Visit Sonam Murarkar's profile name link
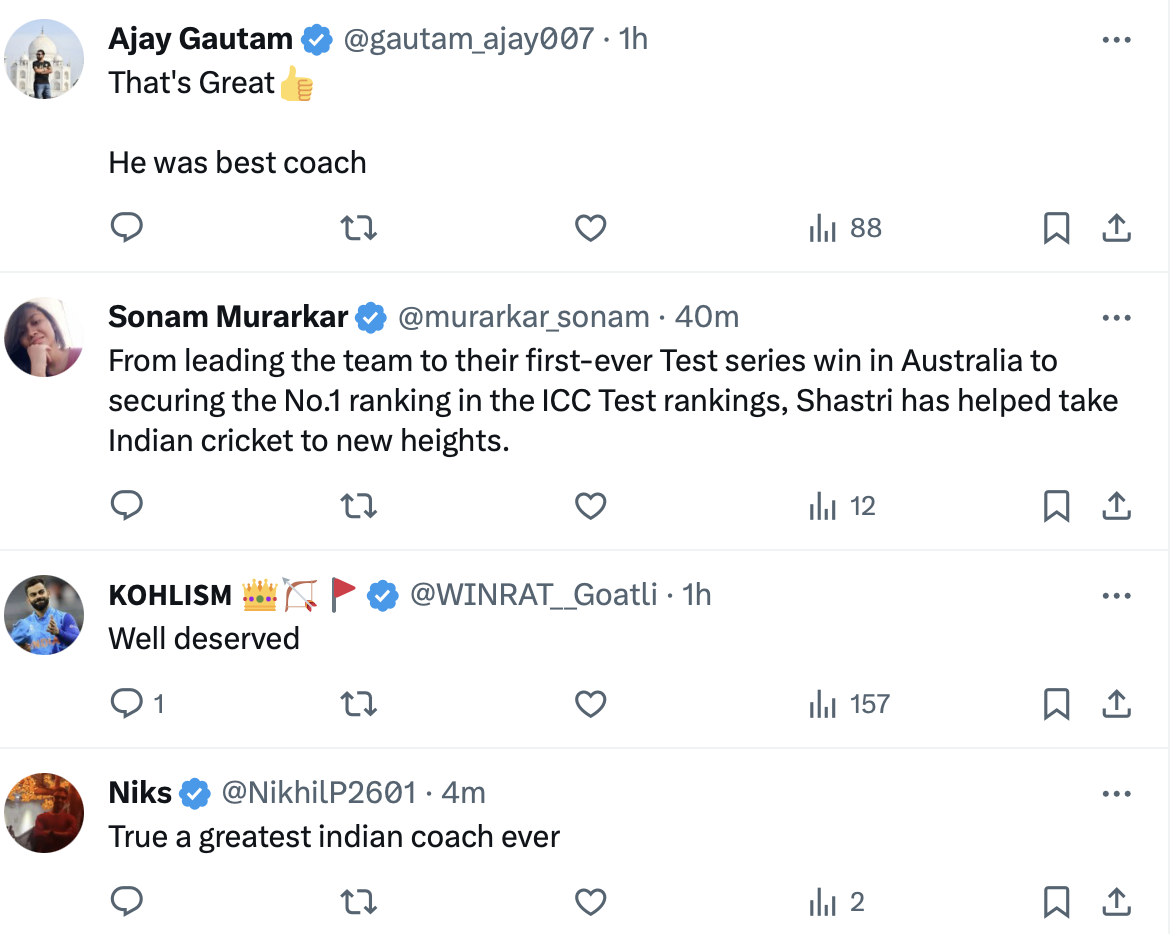 (228, 318)
